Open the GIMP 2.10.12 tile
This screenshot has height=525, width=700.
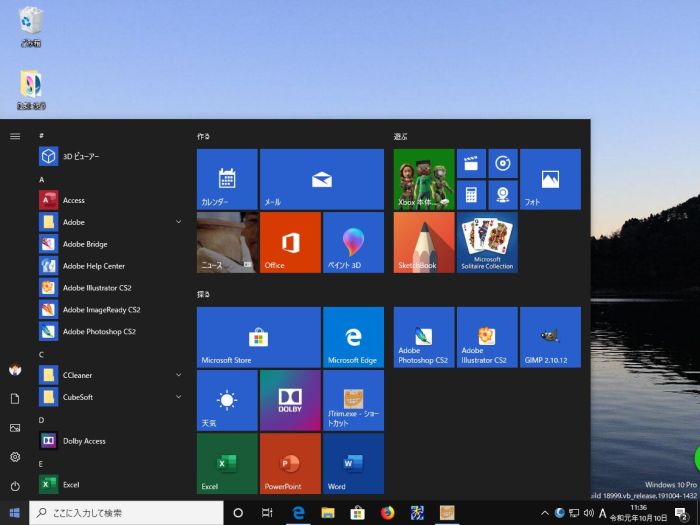click(550, 337)
